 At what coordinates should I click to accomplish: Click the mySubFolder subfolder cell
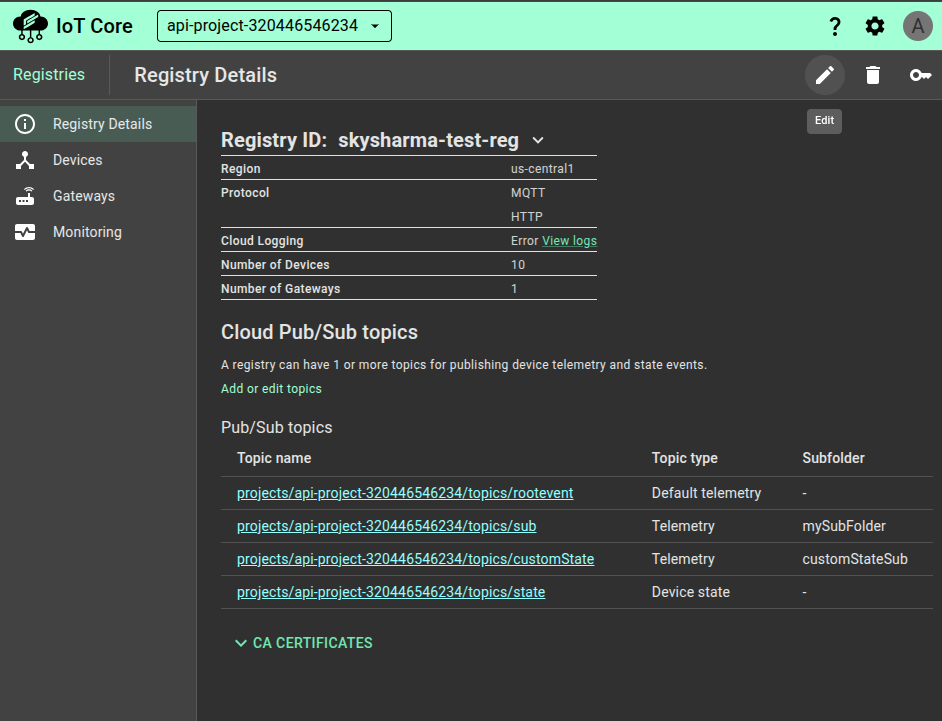click(843, 526)
